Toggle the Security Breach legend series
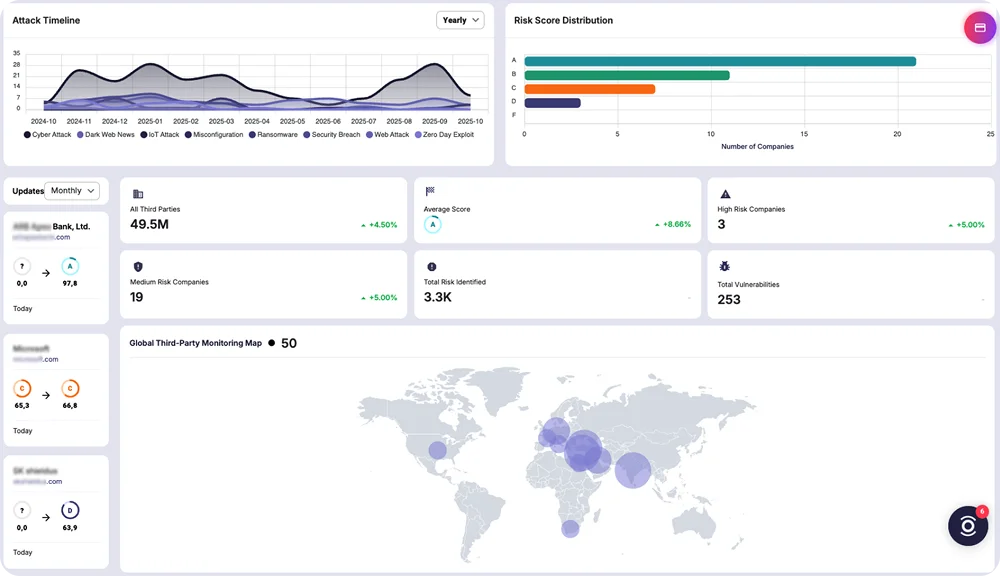 coord(332,135)
